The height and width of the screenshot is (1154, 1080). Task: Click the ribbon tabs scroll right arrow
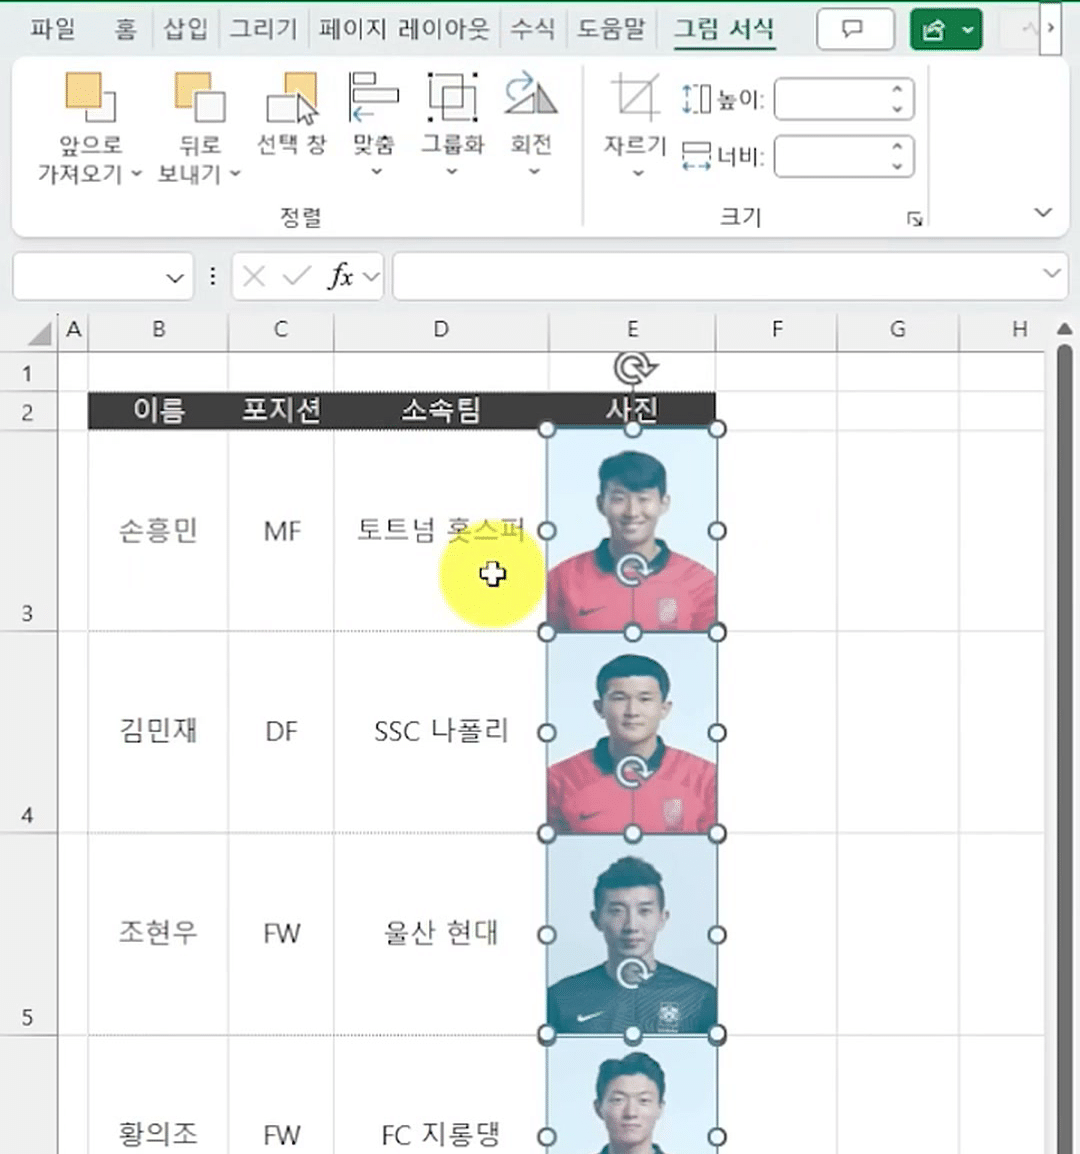[1051, 28]
